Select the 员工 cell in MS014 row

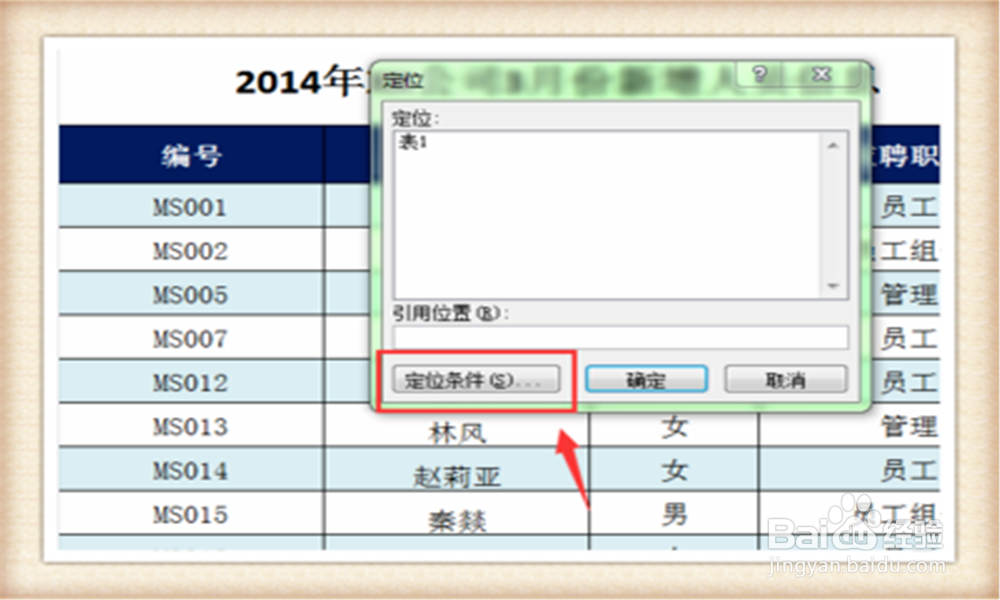850,470
